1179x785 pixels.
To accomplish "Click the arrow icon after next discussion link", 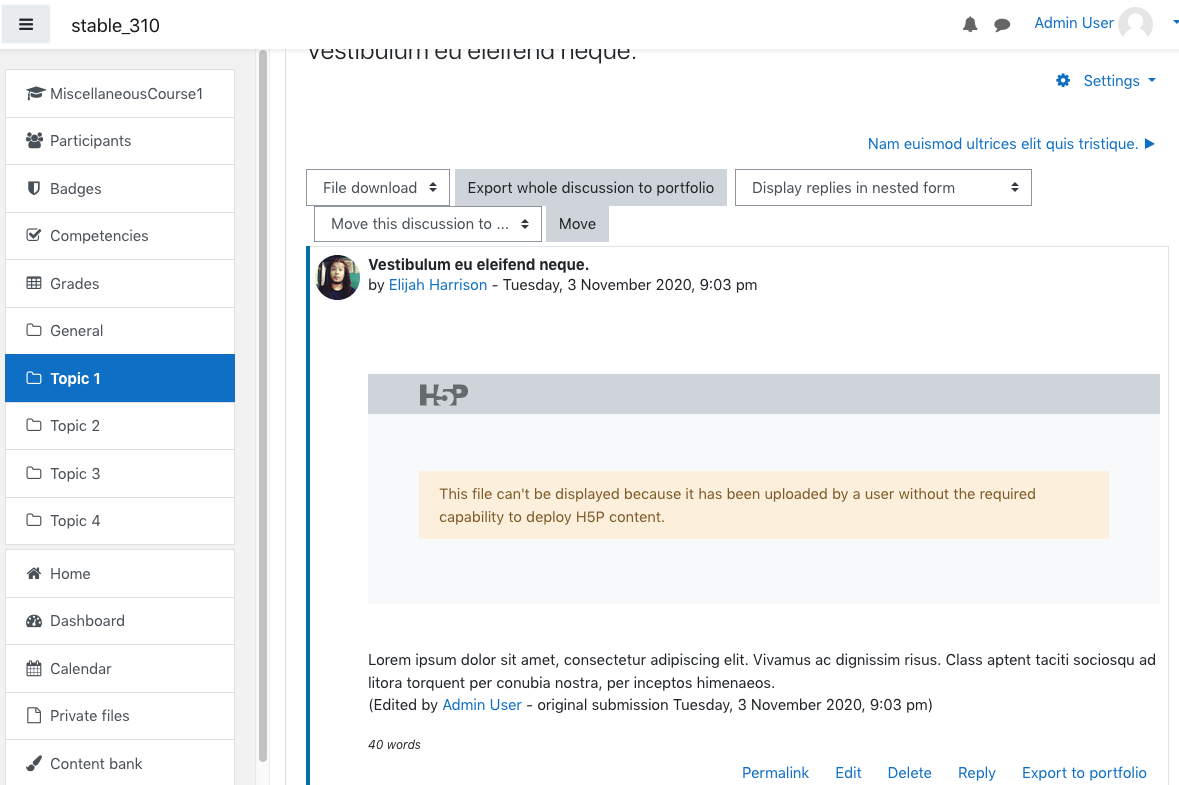I will pyautogui.click(x=1150, y=144).
